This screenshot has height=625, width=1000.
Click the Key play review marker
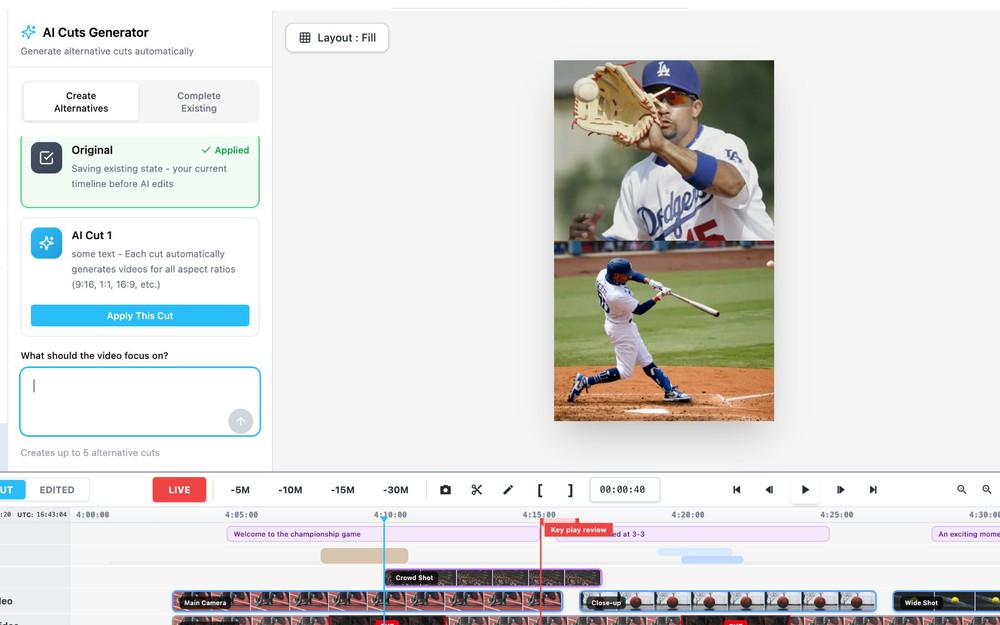pos(578,529)
